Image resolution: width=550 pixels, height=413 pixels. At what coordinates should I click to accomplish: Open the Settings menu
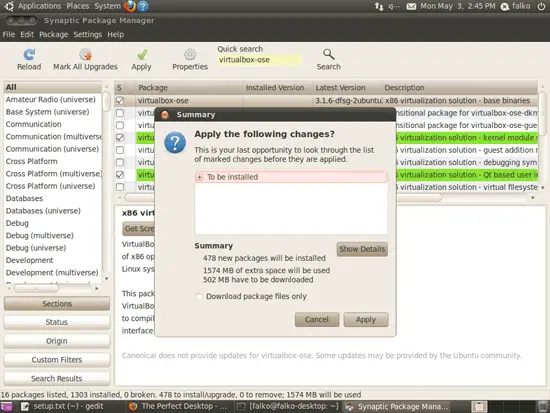pos(87,34)
